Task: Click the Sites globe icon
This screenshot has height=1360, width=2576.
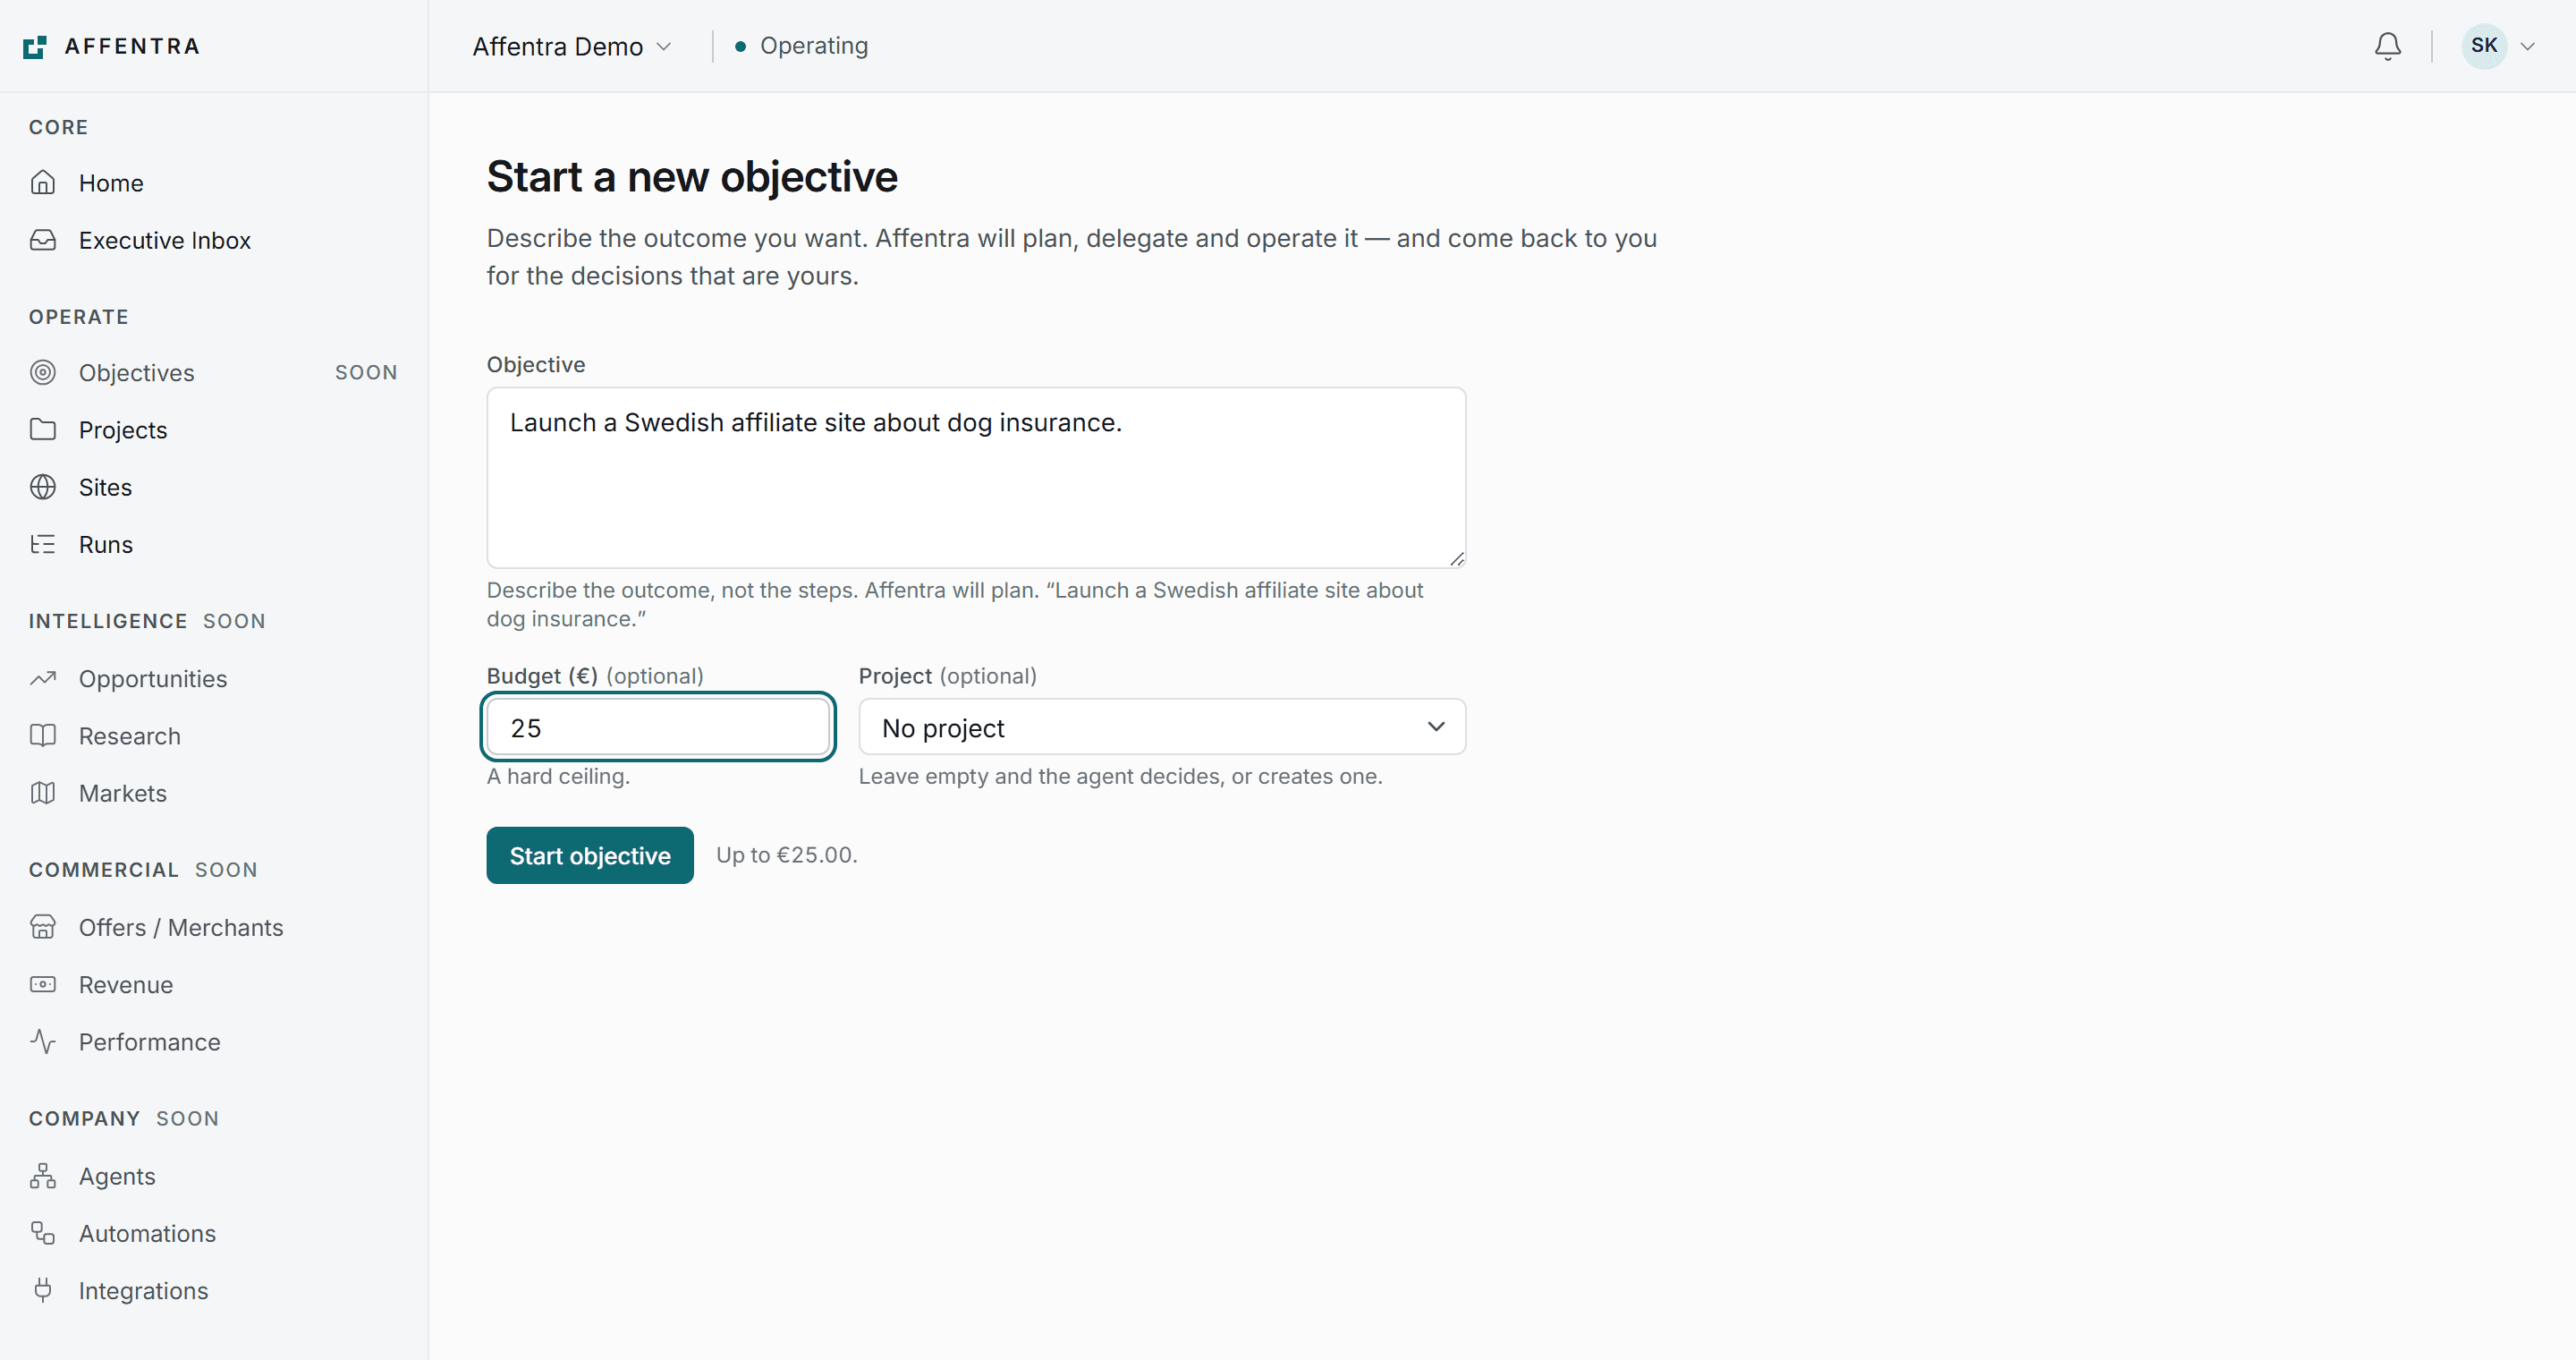Action: [43, 487]
